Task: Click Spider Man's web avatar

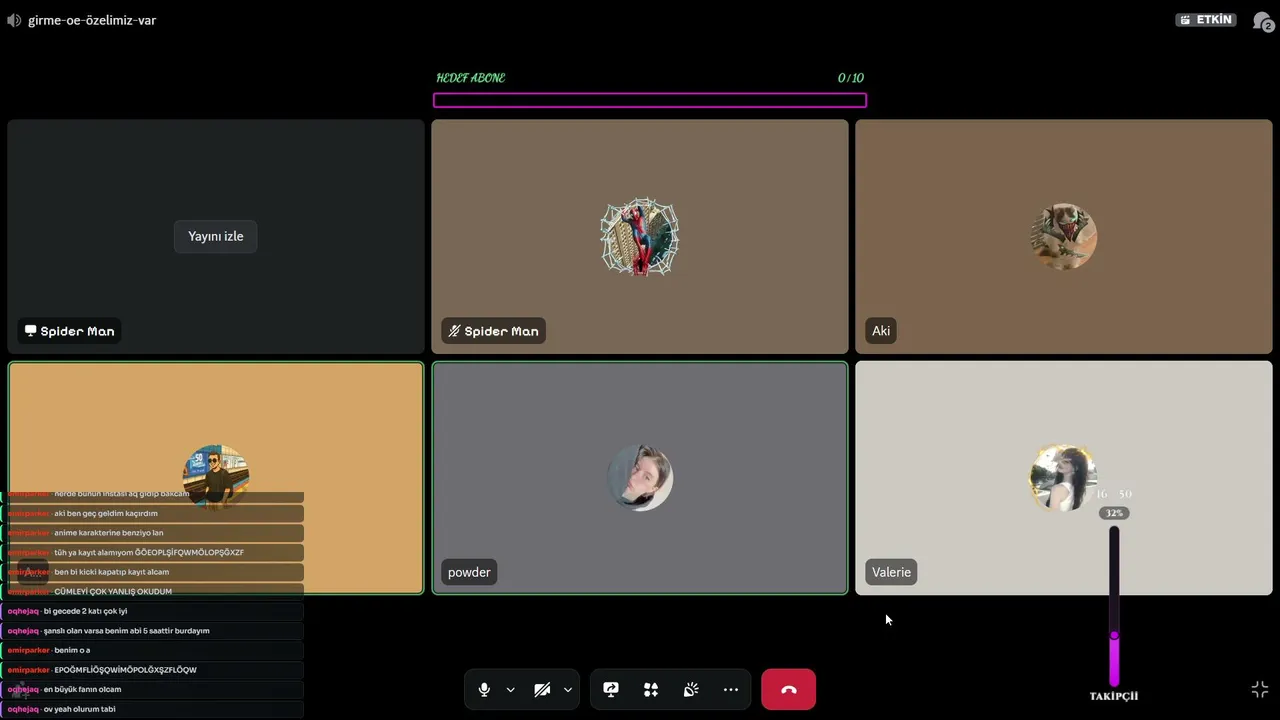Action: (x=640, y=237)
